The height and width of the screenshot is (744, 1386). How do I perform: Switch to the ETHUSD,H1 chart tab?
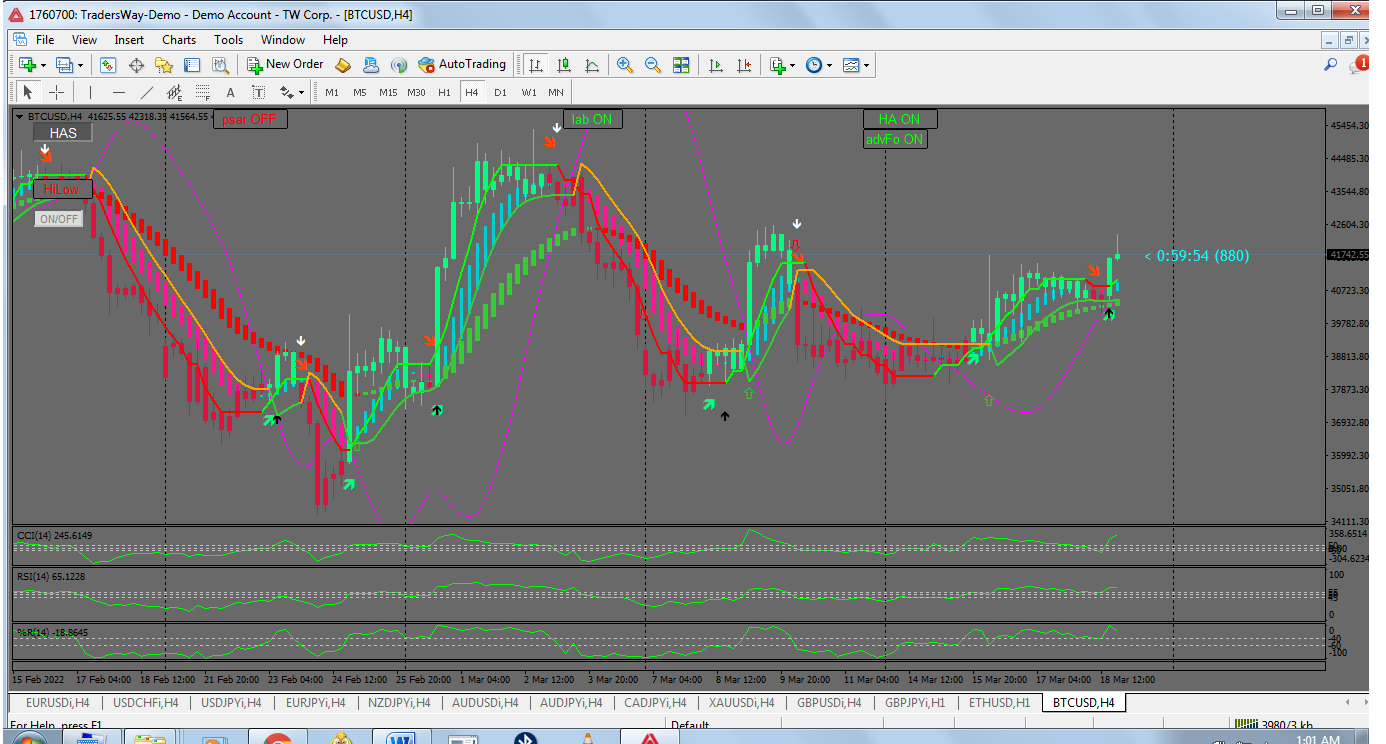[999, 703]
